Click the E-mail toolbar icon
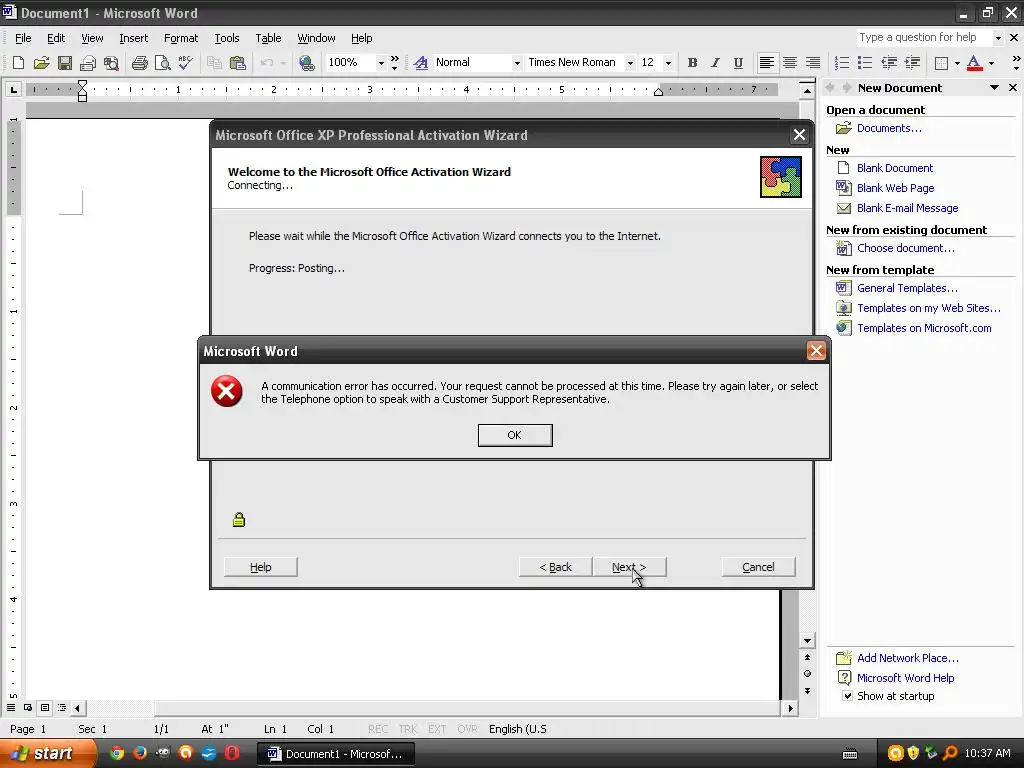This screenshot has width=1024, height=768. click(x=88, y=63)
